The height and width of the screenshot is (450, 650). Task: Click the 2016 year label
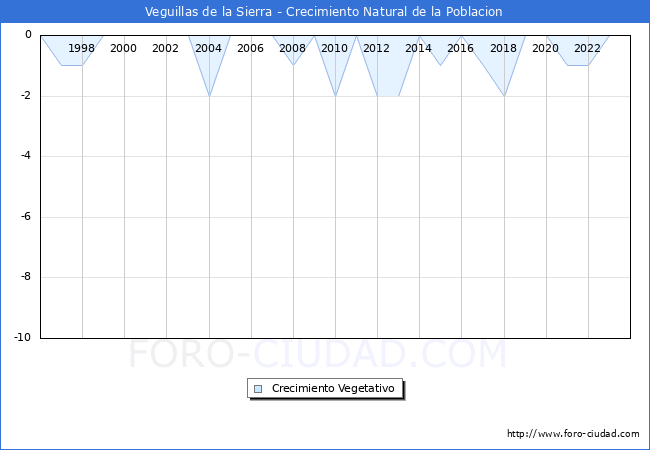click(460, 48)
